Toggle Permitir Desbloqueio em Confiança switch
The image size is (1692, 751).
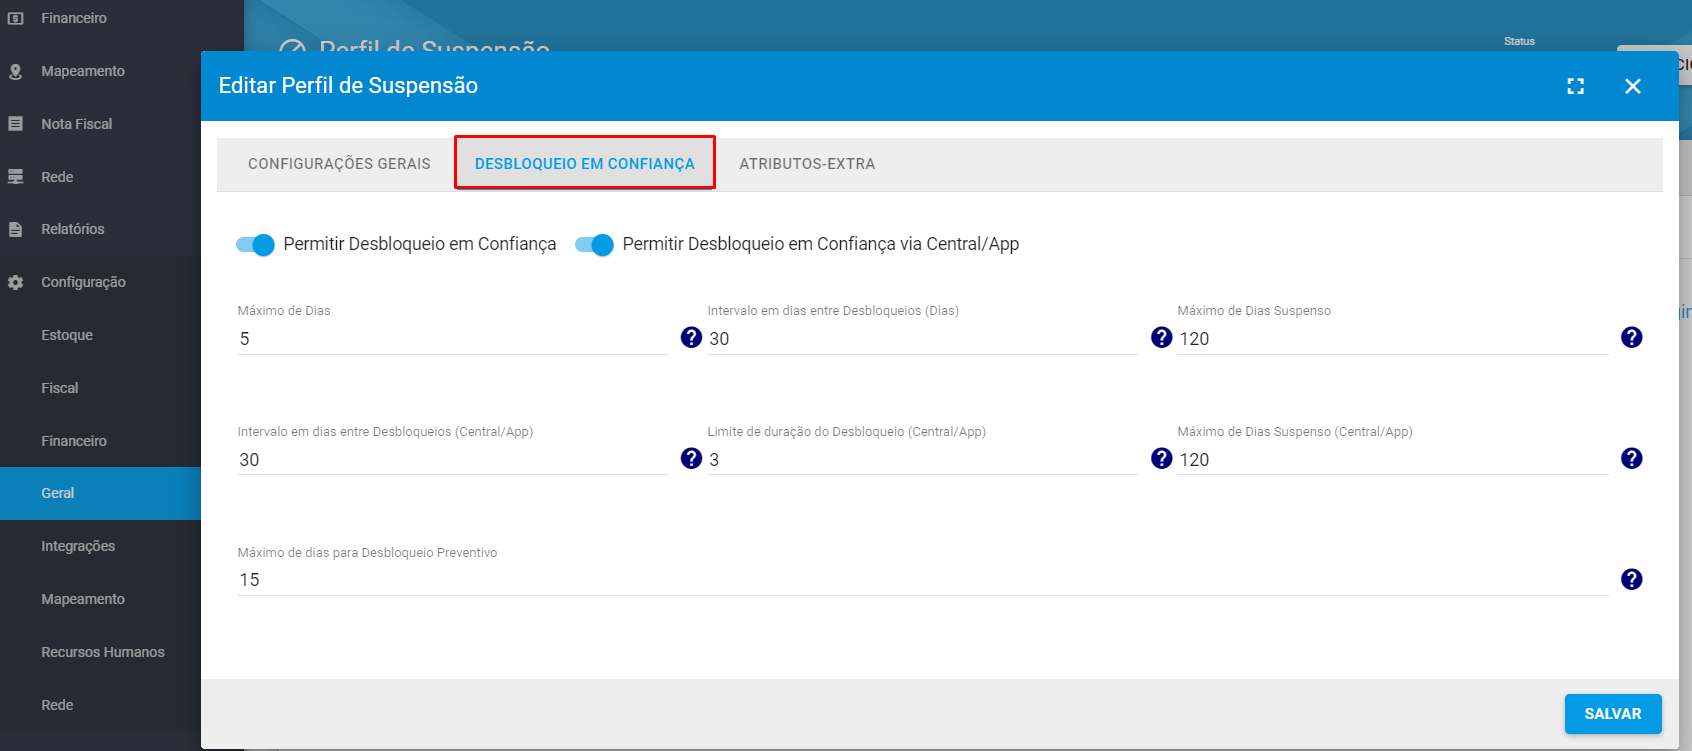point(255,245)
